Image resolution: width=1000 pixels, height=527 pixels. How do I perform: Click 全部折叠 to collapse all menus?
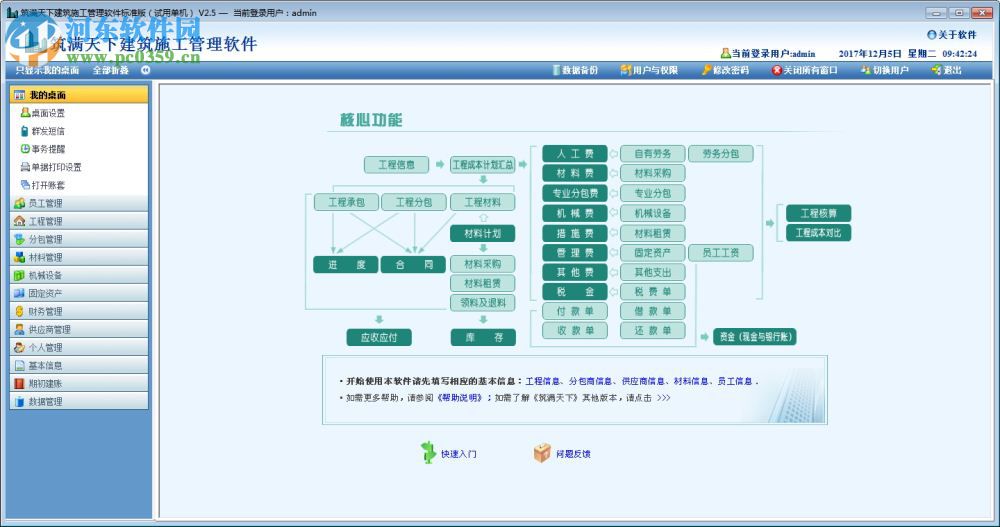click(111, 70)
